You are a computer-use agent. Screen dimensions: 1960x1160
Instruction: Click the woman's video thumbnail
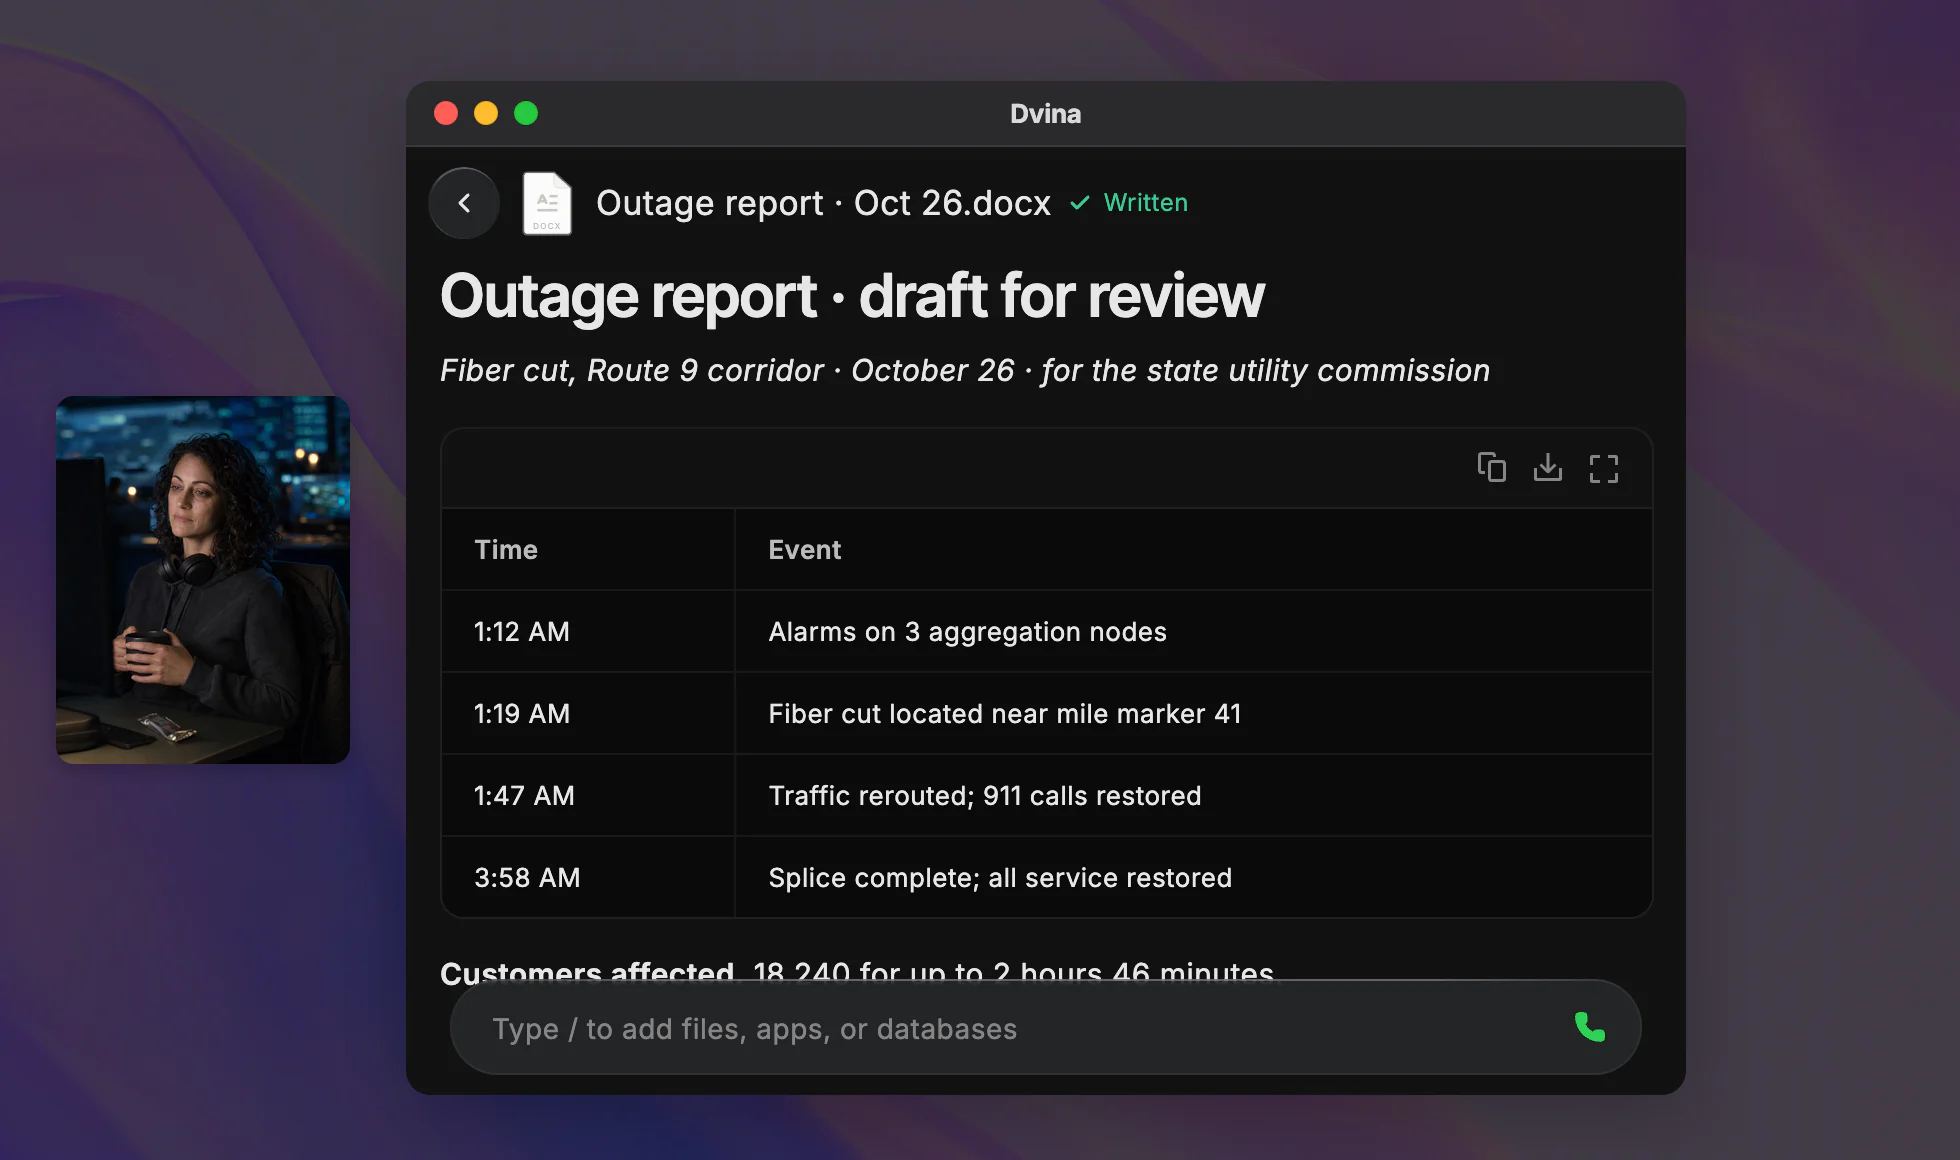[x=203, y=580]
